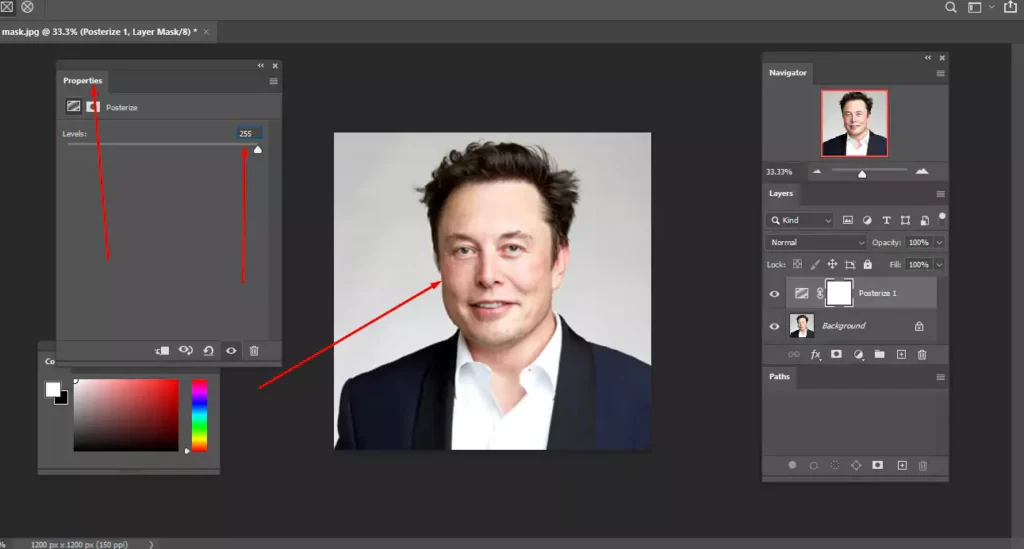
Task: Expand workspace options chevron at top right
Action: click(991, 7)
